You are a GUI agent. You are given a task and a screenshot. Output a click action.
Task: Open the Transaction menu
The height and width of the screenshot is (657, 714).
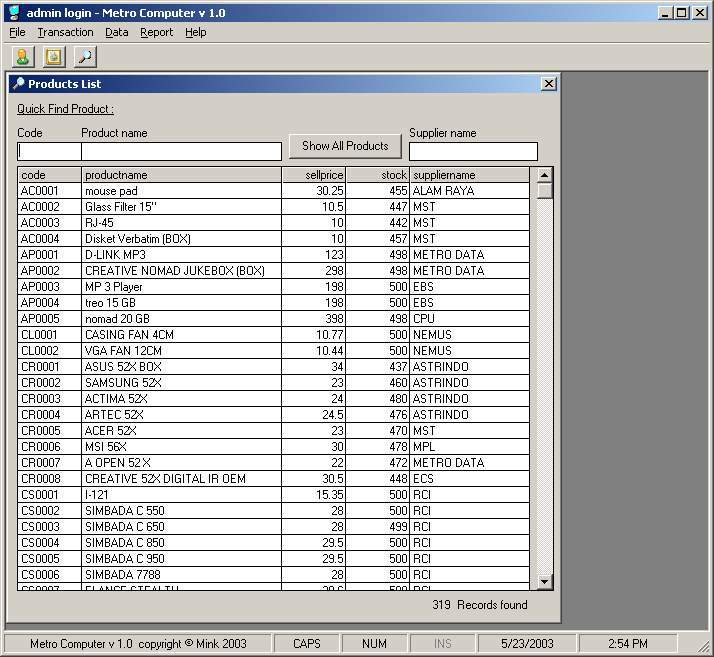tap(65, 32)
